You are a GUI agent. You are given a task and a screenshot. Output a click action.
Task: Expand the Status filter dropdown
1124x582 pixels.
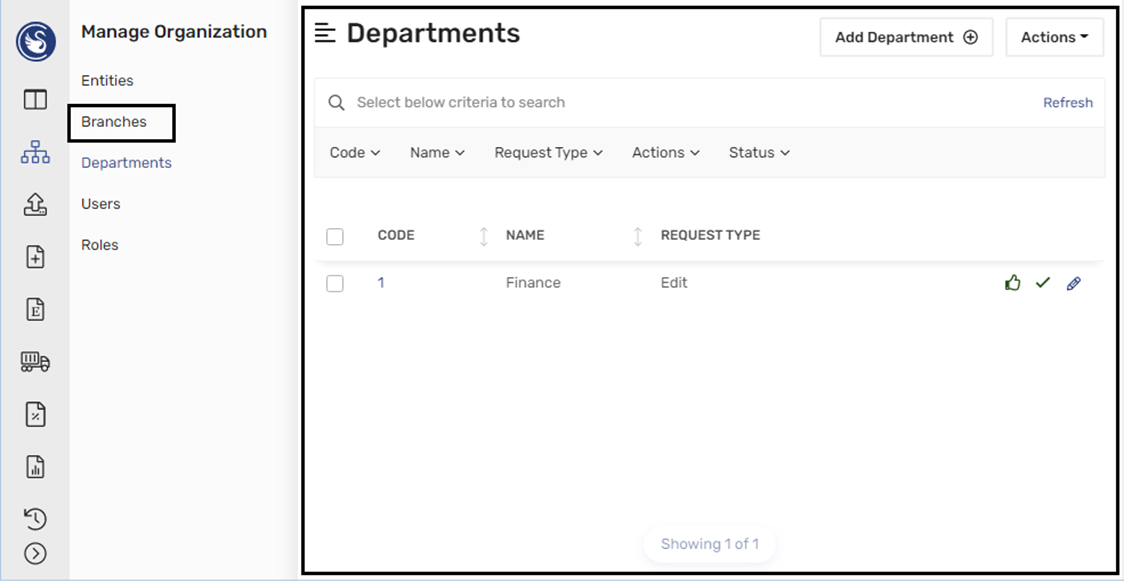759,153
